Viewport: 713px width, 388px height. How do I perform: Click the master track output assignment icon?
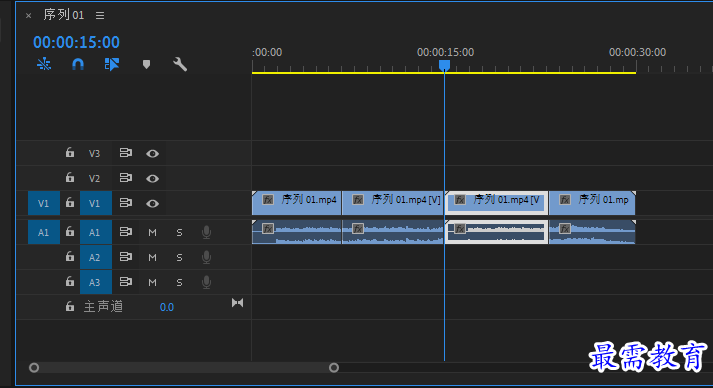pyautogui.click(x=237, y=303)
